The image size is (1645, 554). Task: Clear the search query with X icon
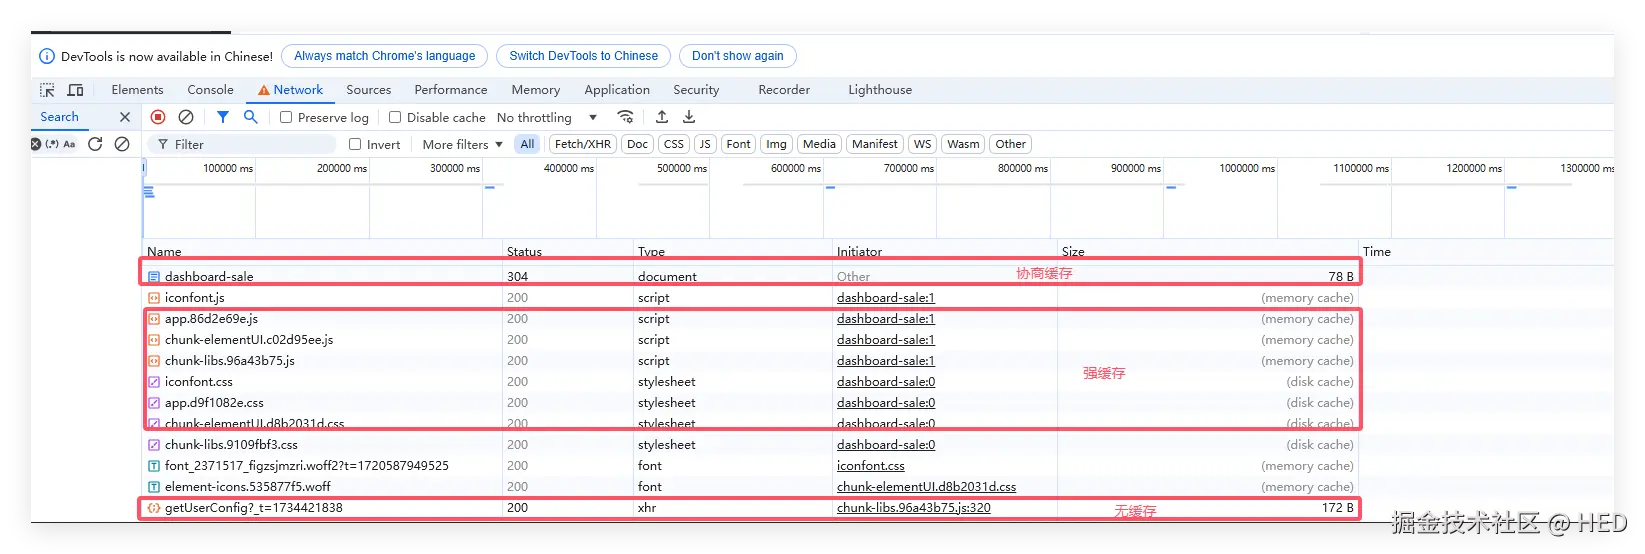(x=36, y=144)
